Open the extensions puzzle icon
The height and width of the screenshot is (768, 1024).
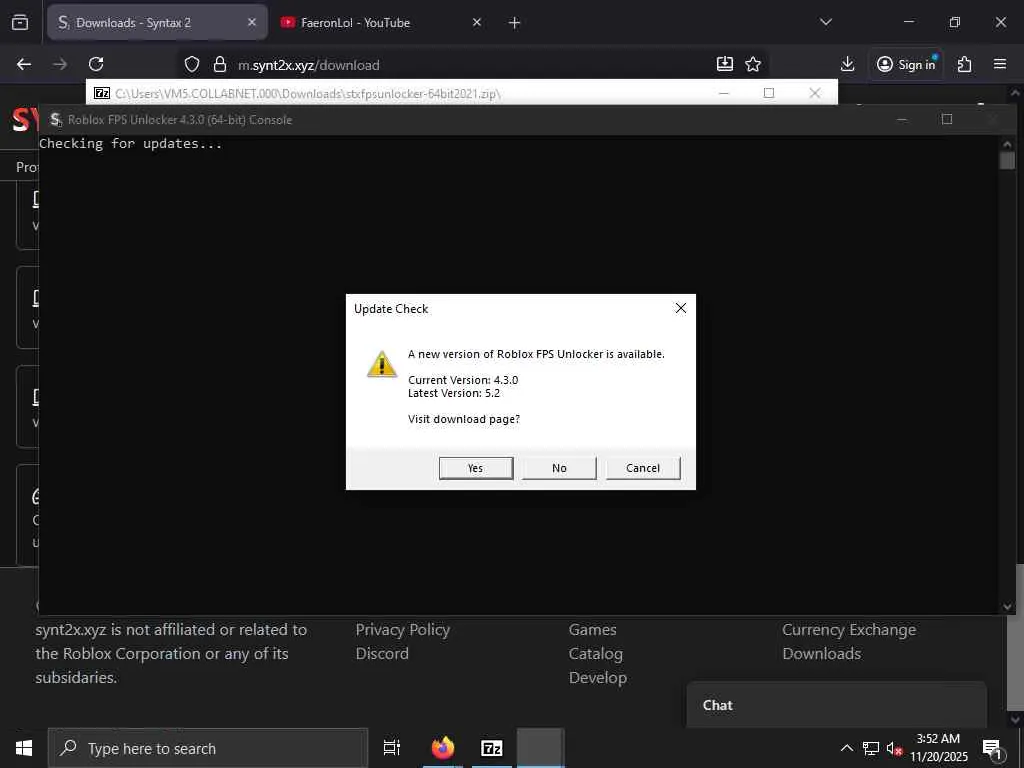[965, 64]
